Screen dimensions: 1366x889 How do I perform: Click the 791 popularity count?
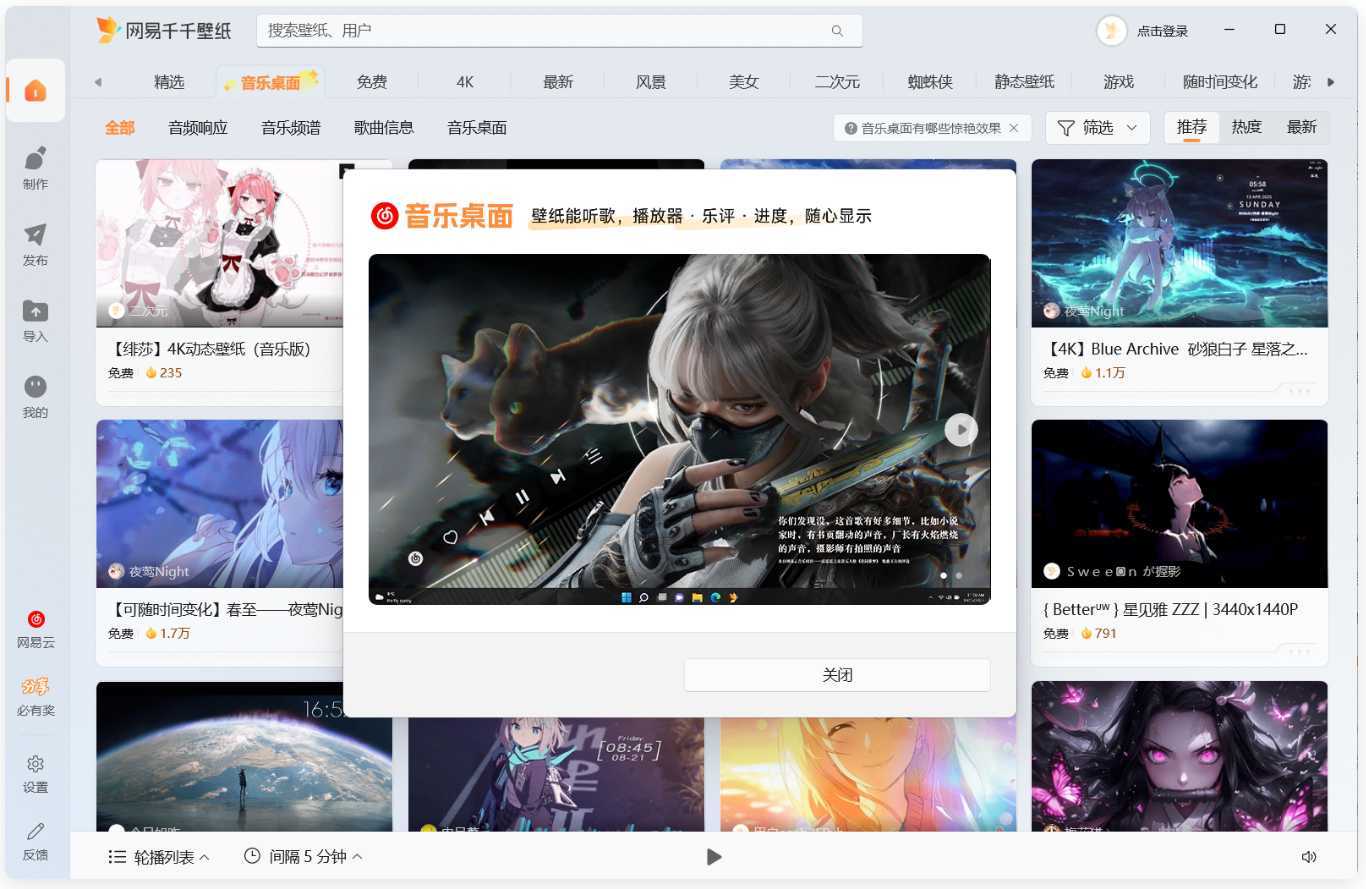click(1106, 633)
